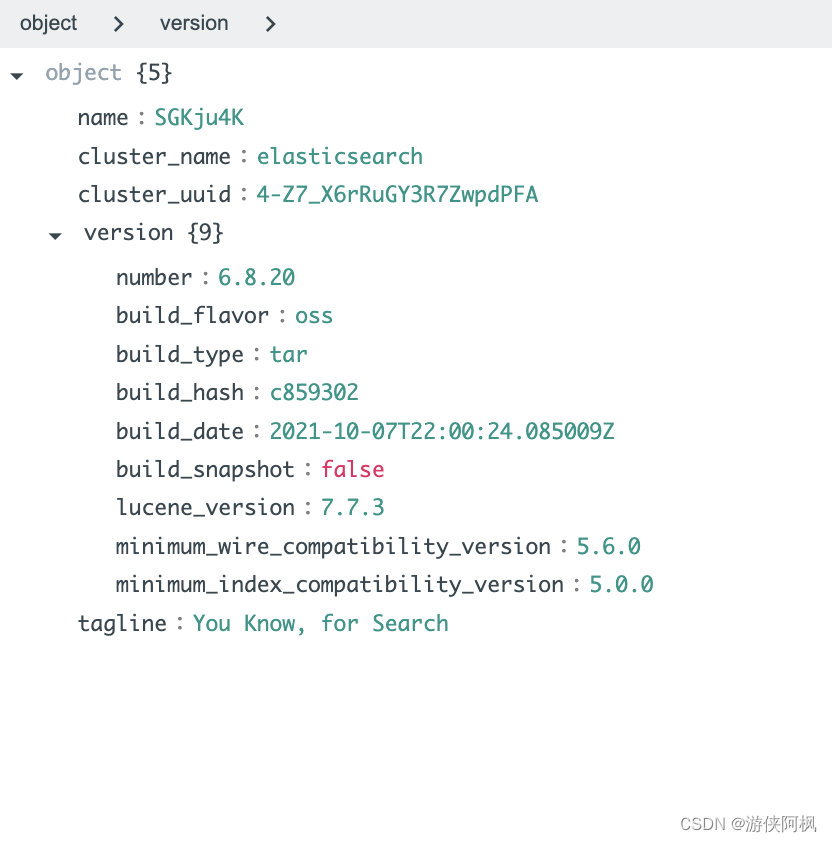Select the value 'elasticsearch'
The height and width of the screenshot is (842, 832).
point(339,157)
